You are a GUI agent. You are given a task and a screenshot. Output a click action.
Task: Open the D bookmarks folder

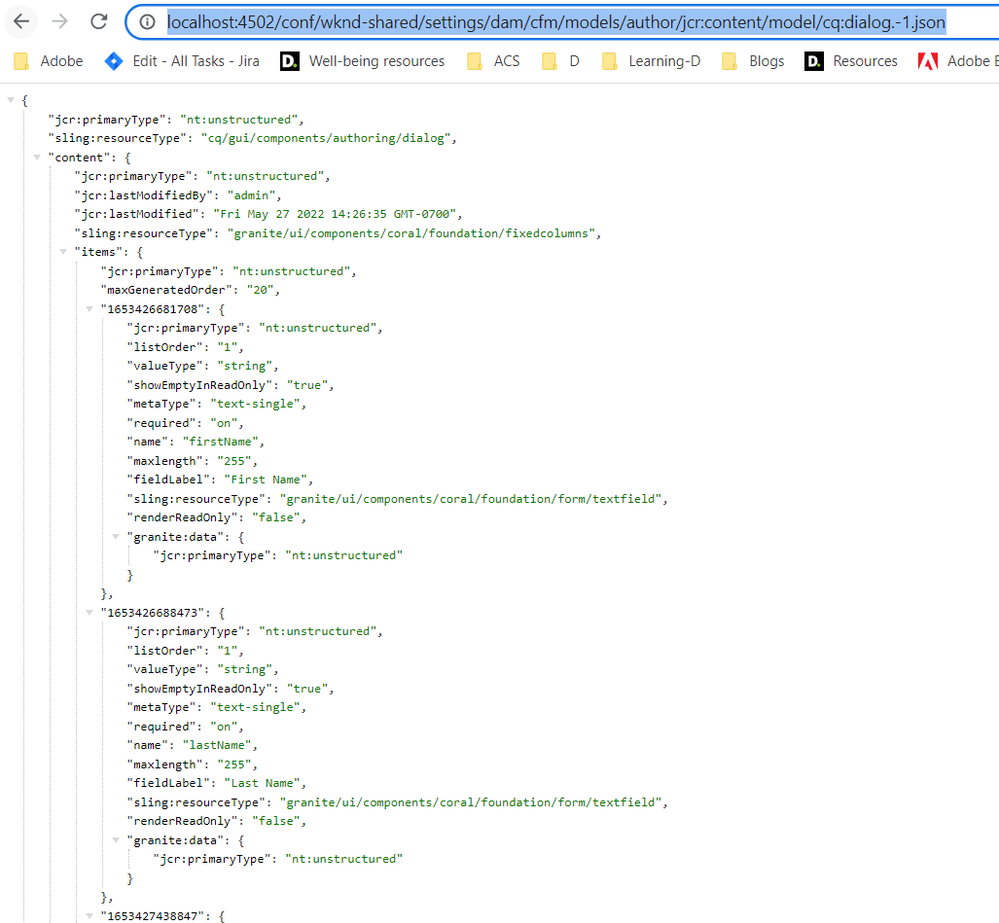561,61
